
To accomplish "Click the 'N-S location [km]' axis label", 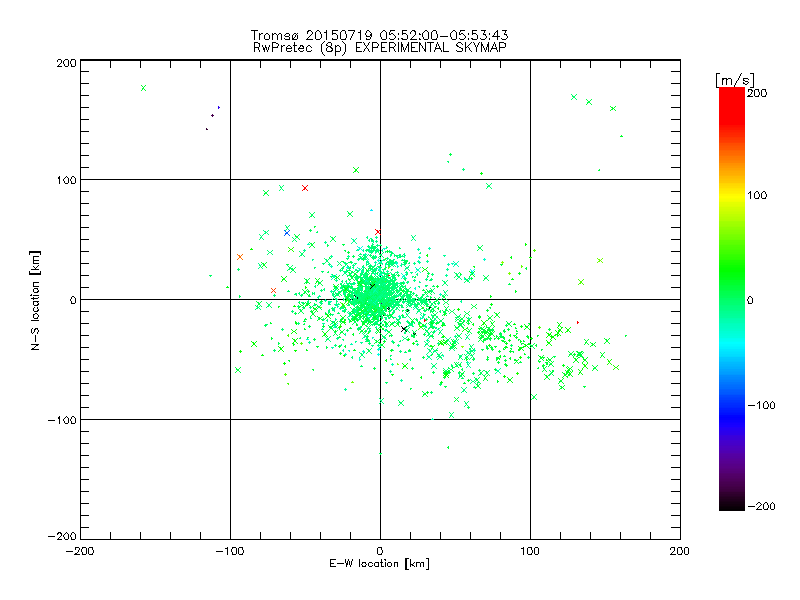I will pos(35,300).
